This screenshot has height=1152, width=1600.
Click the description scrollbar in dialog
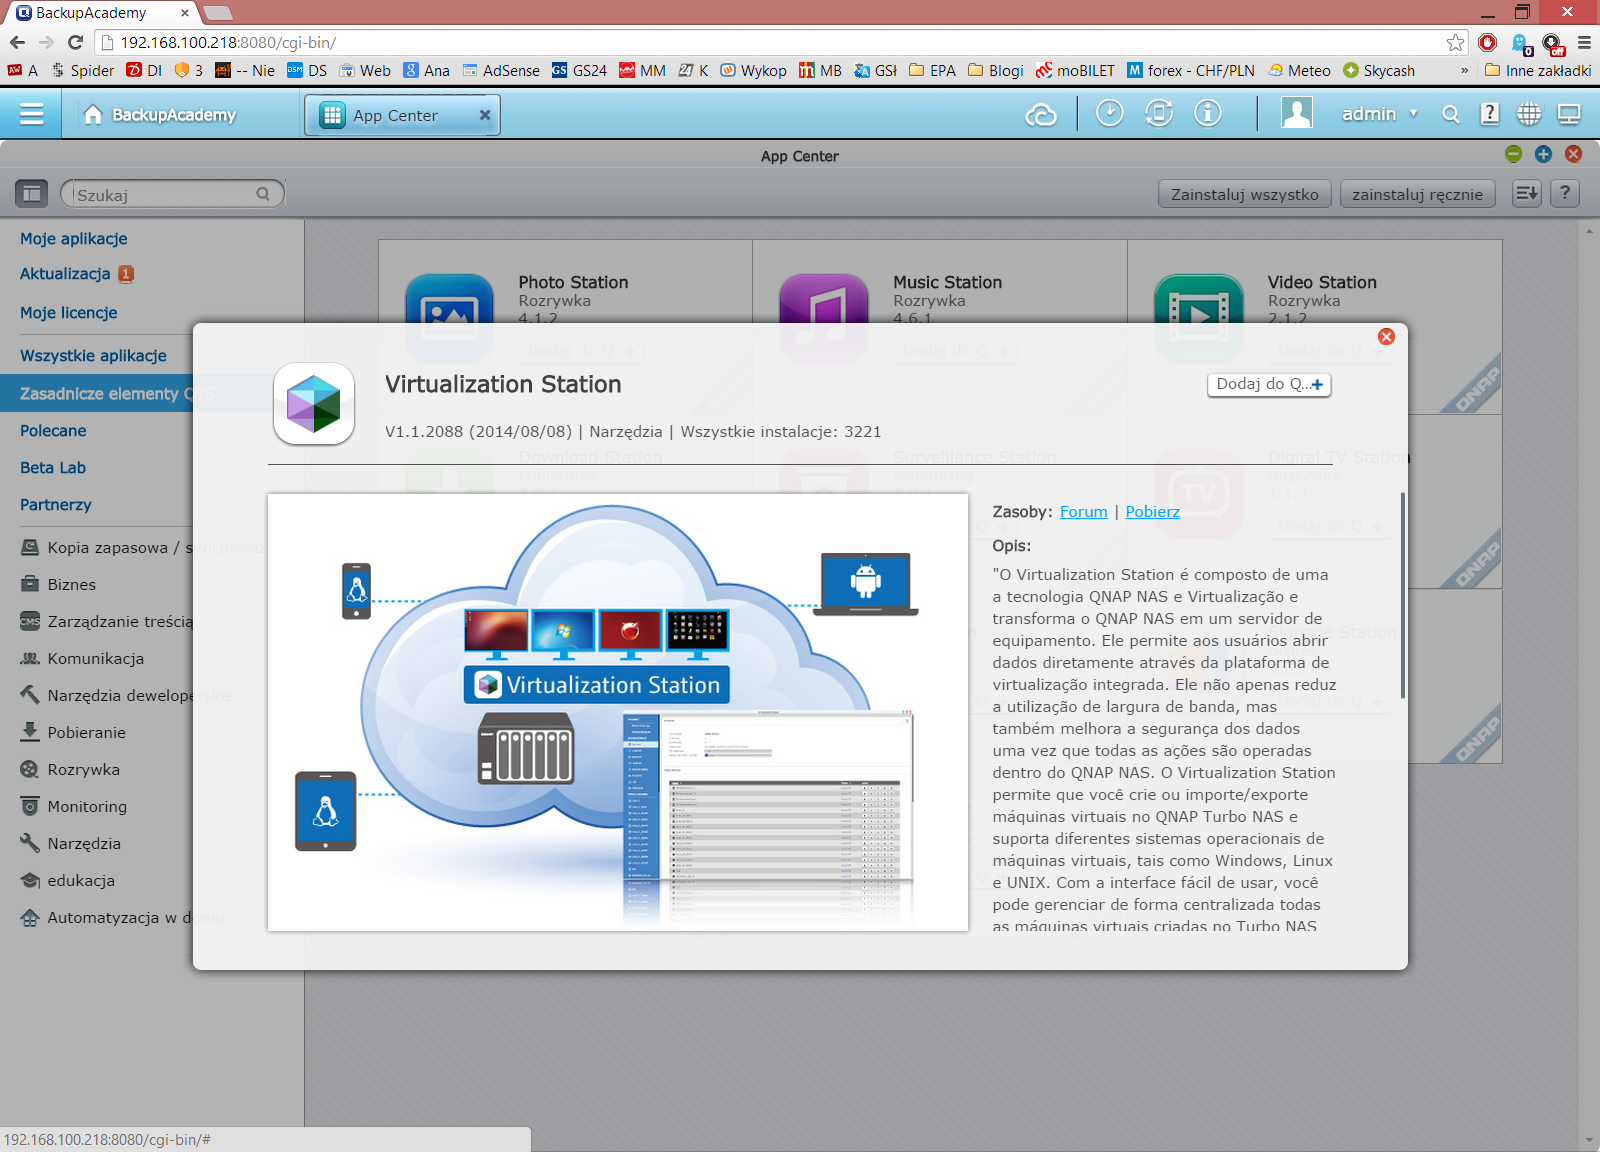tap(1403, 596)
